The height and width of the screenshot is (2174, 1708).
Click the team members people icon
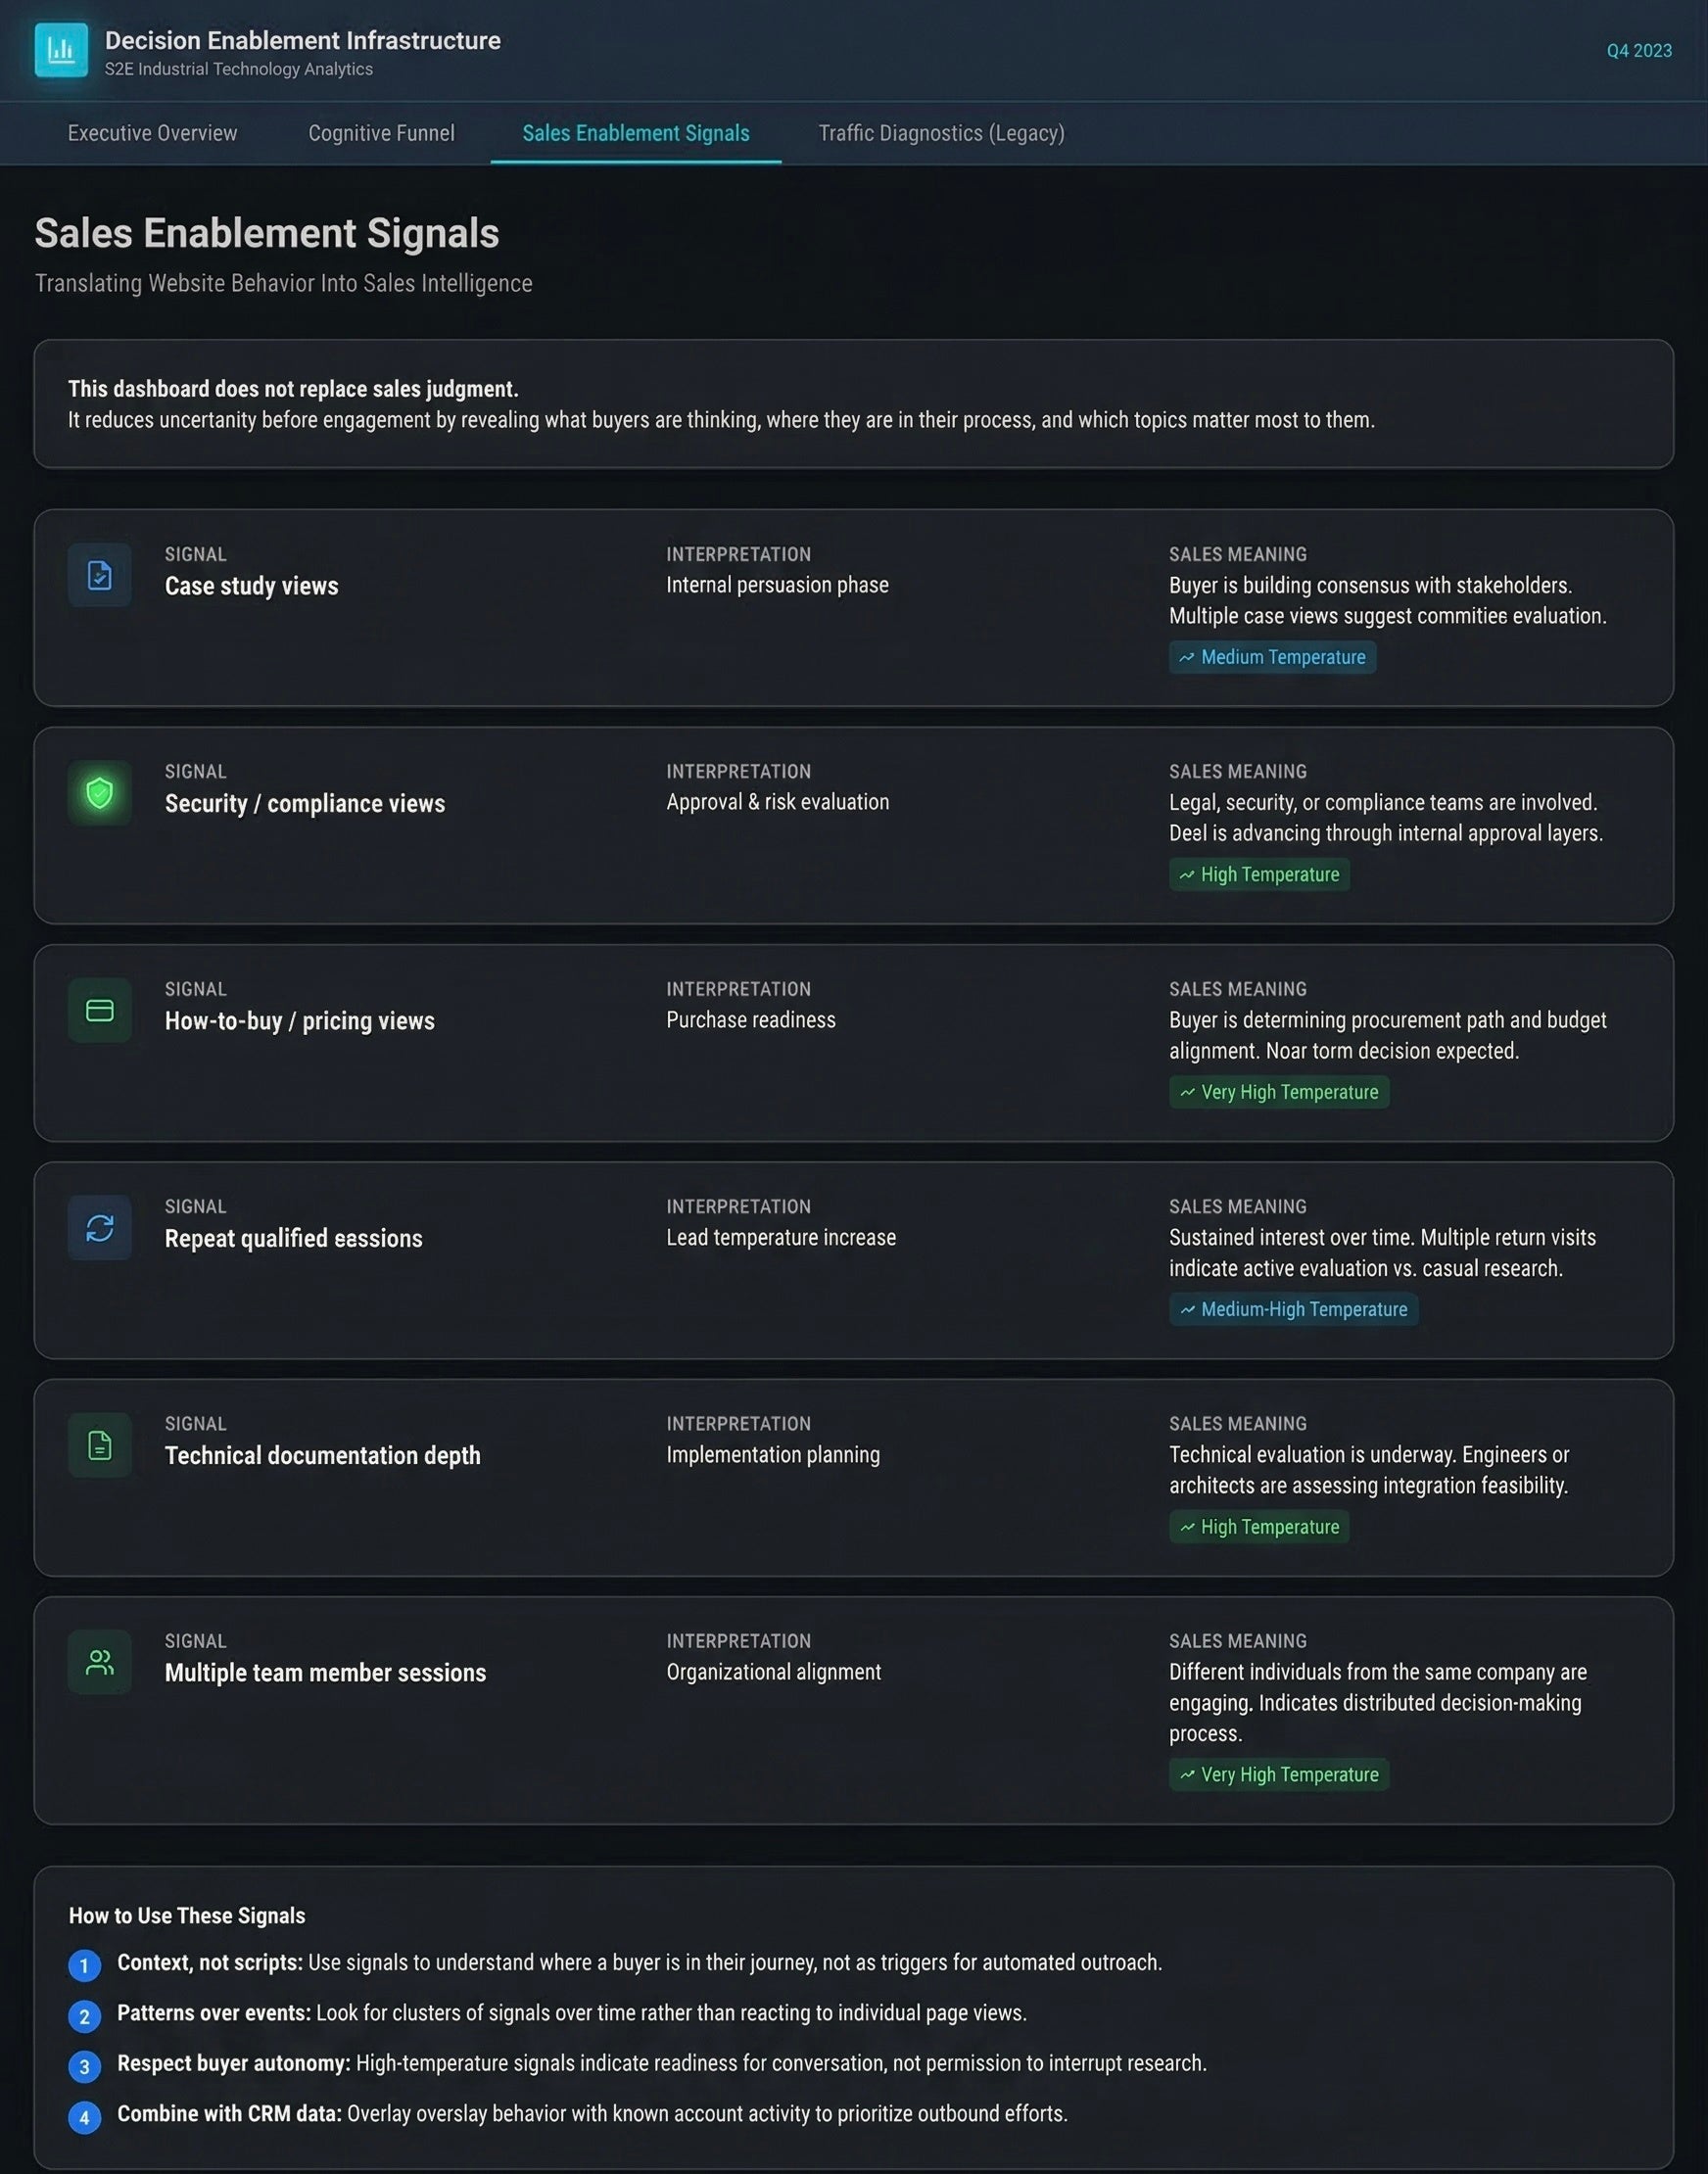100,1662
